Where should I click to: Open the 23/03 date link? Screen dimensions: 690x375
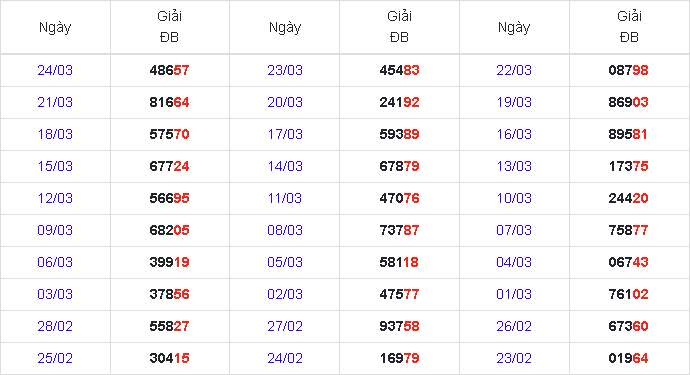pos(285,70)
